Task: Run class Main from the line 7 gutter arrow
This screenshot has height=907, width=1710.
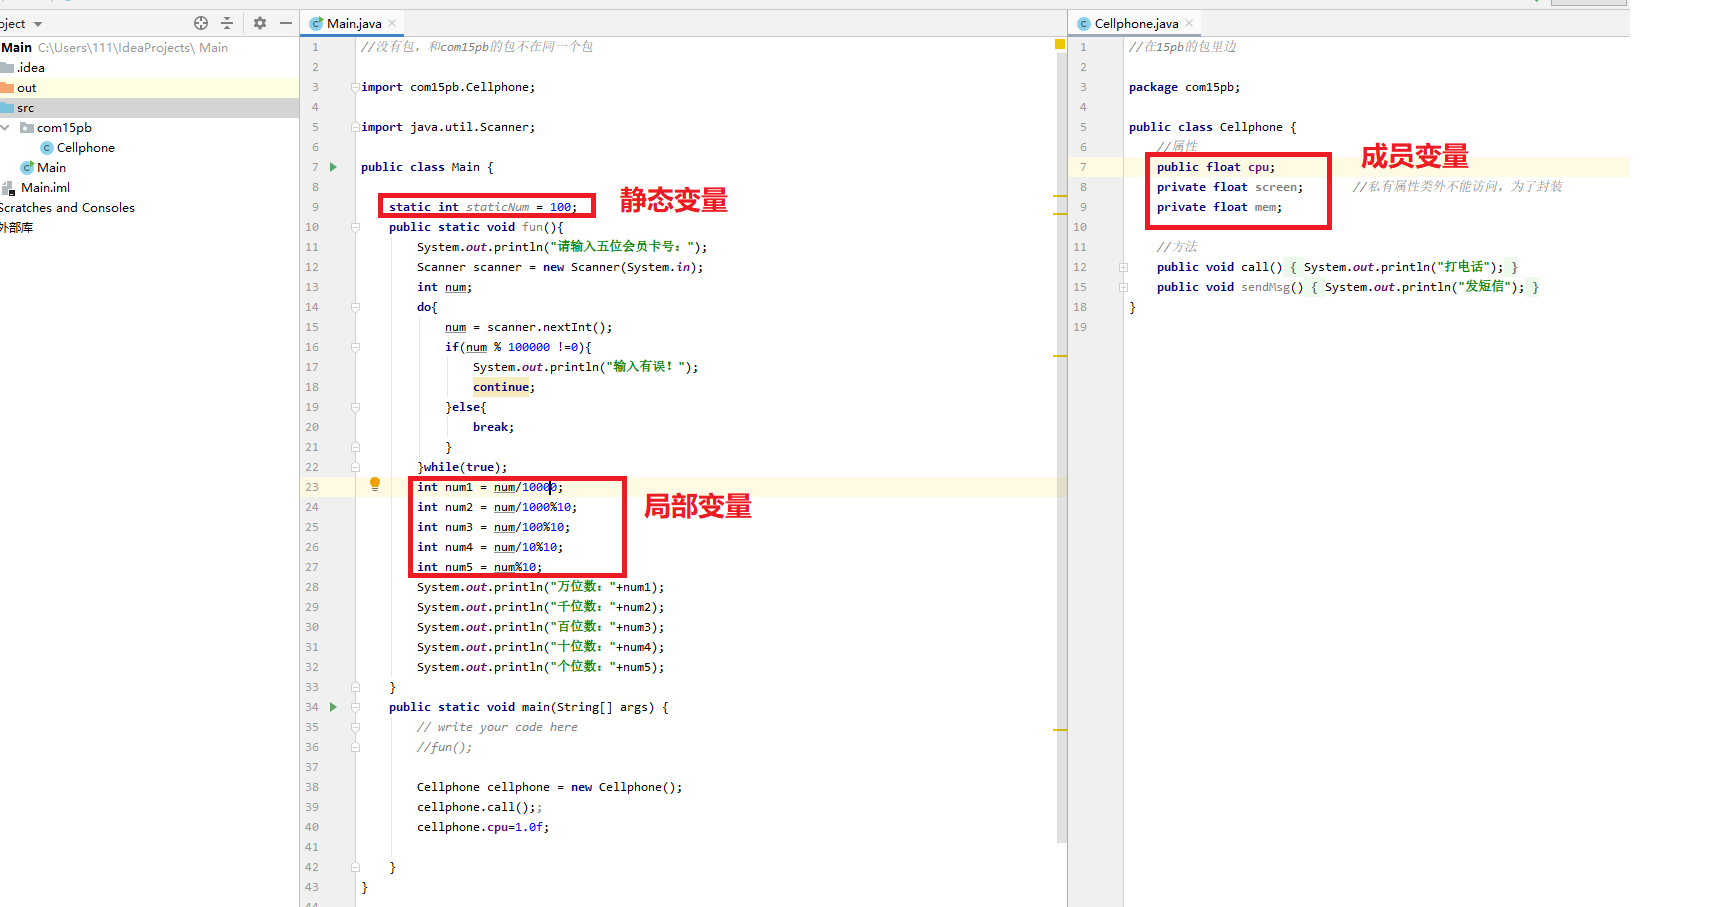Action: point(334,167)
